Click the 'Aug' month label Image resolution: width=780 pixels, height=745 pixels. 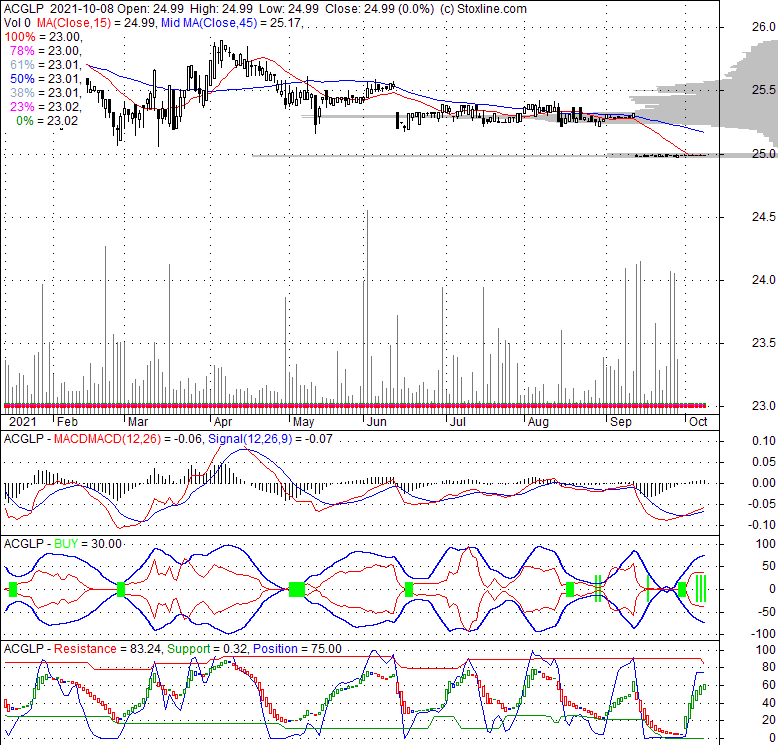point(538,422)
